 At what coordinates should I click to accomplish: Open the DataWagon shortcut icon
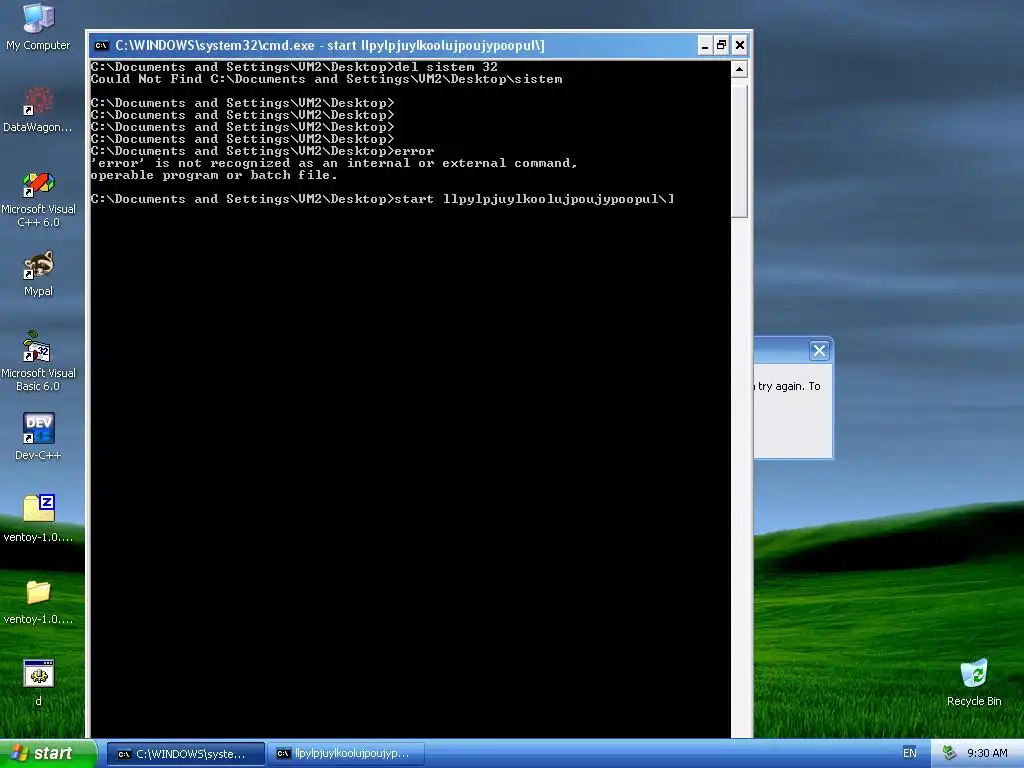(x=38, y=110)
